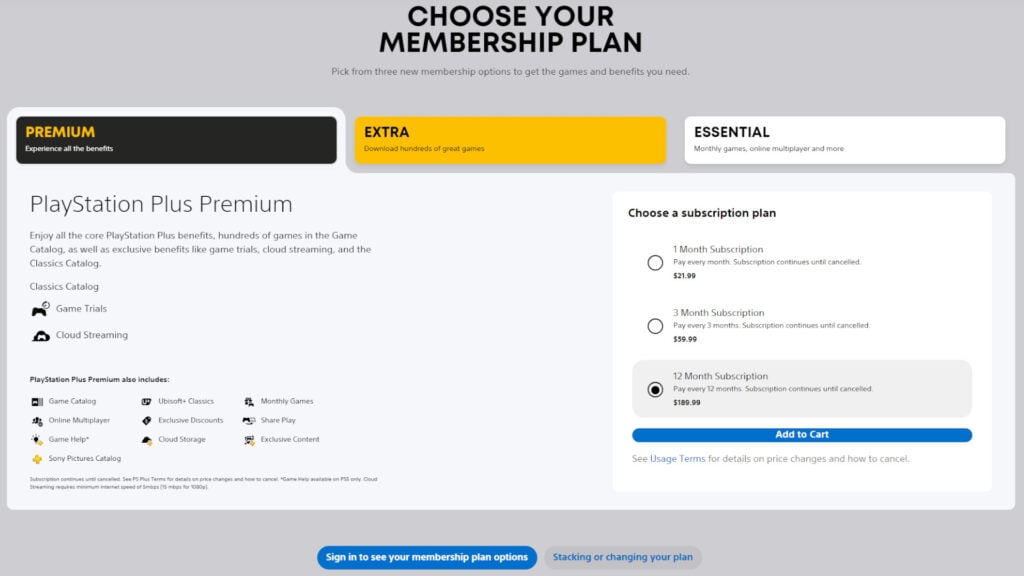Click the Add to Cart button

point(801,434)
